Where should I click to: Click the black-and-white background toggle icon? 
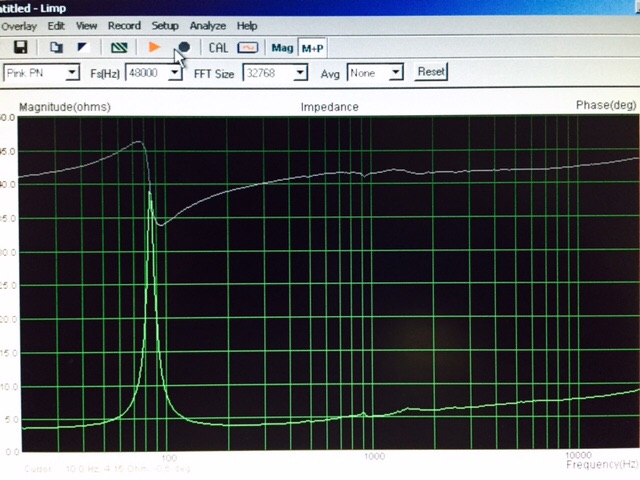[x=83, y=47]
